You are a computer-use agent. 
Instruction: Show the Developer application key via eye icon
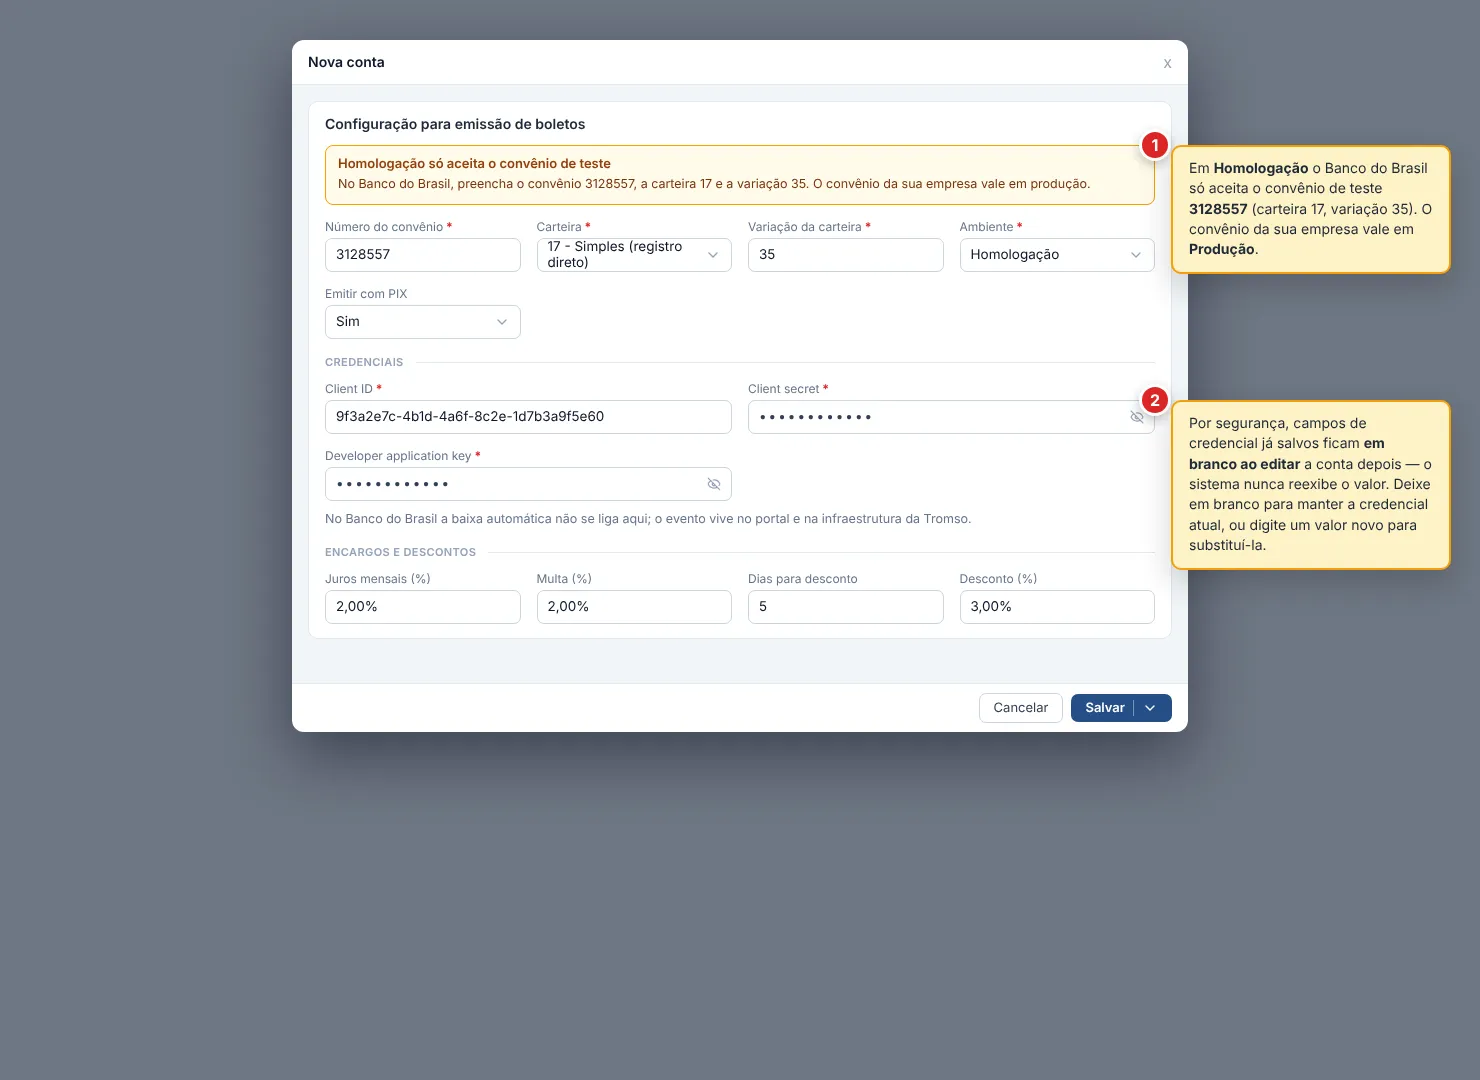[714, 484]
